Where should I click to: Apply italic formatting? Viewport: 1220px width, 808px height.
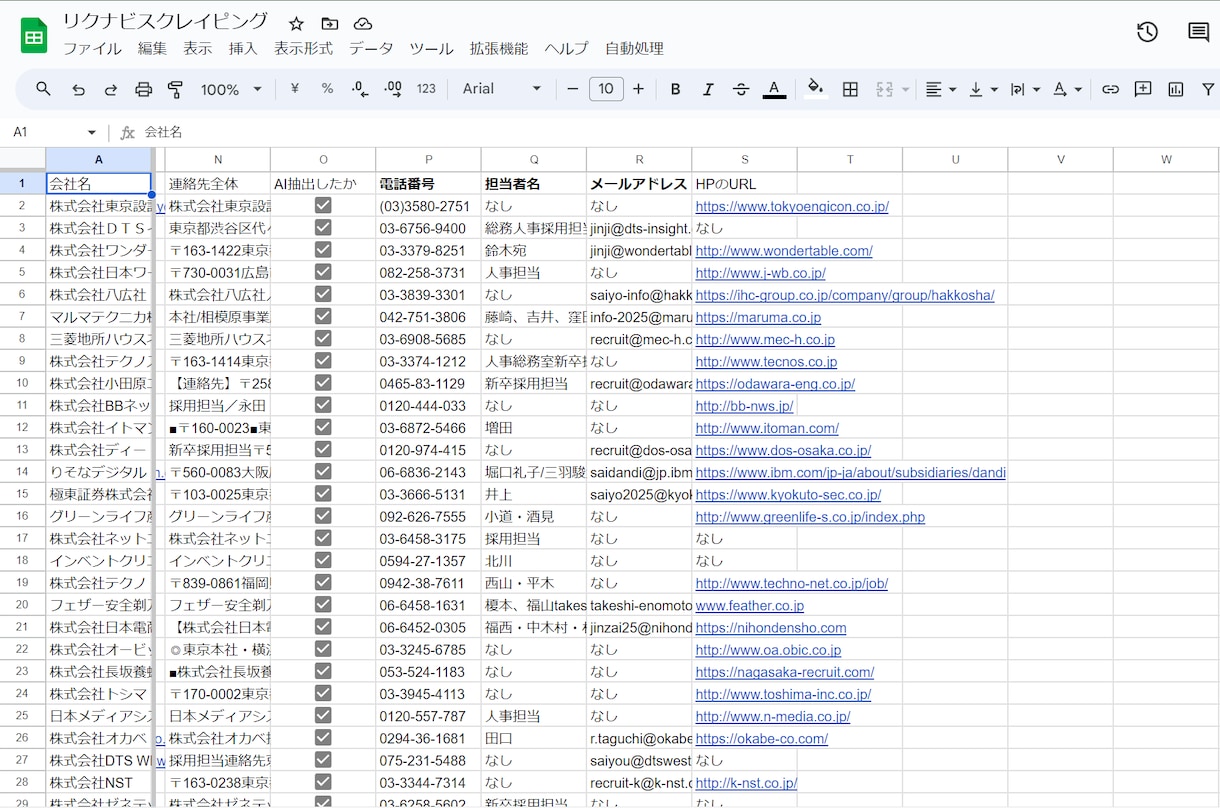tap(708, 89)
